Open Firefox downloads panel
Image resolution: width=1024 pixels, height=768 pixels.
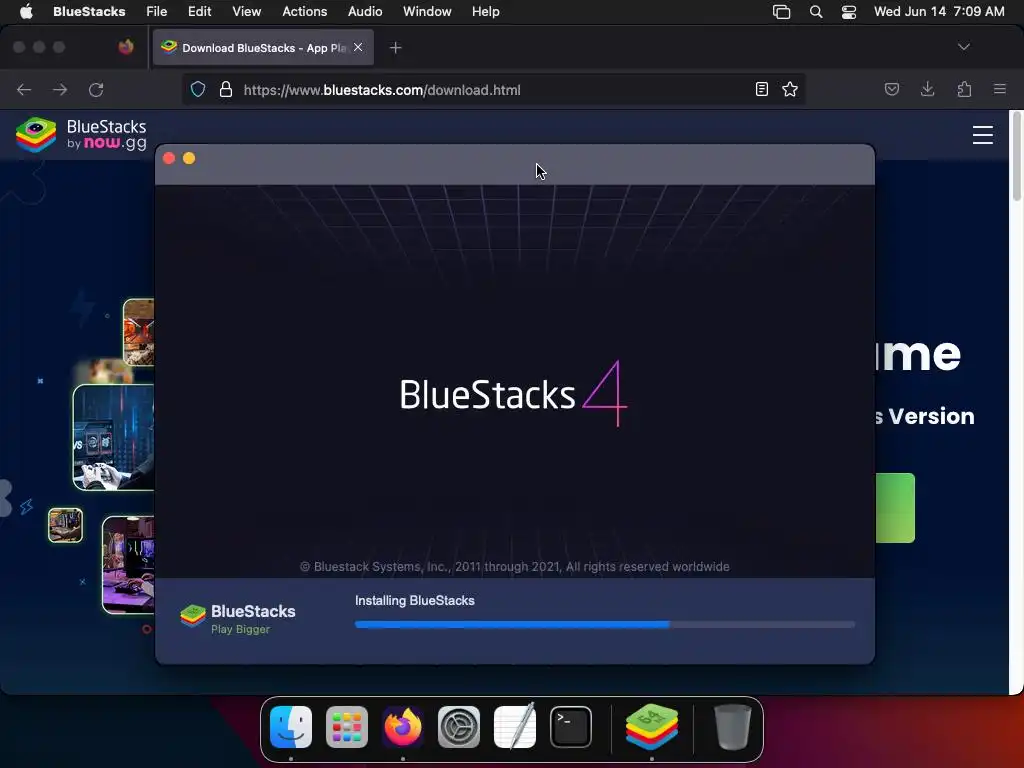click(927, 89)
